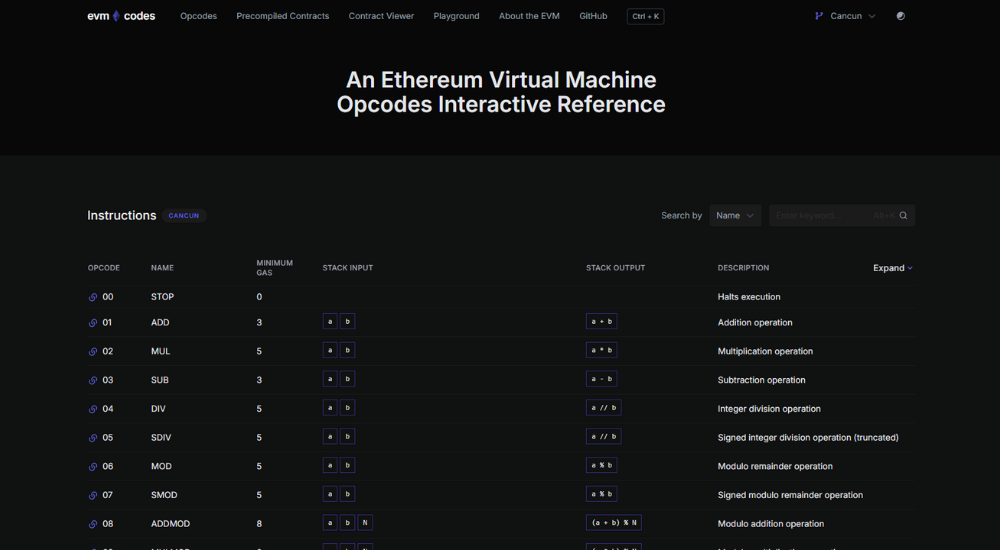Image resolution: width=1000 pixels, height=550 pixels.
Task: Copy link icon for opcode 05
Action: pyautogui.click(x=92, y=438)
